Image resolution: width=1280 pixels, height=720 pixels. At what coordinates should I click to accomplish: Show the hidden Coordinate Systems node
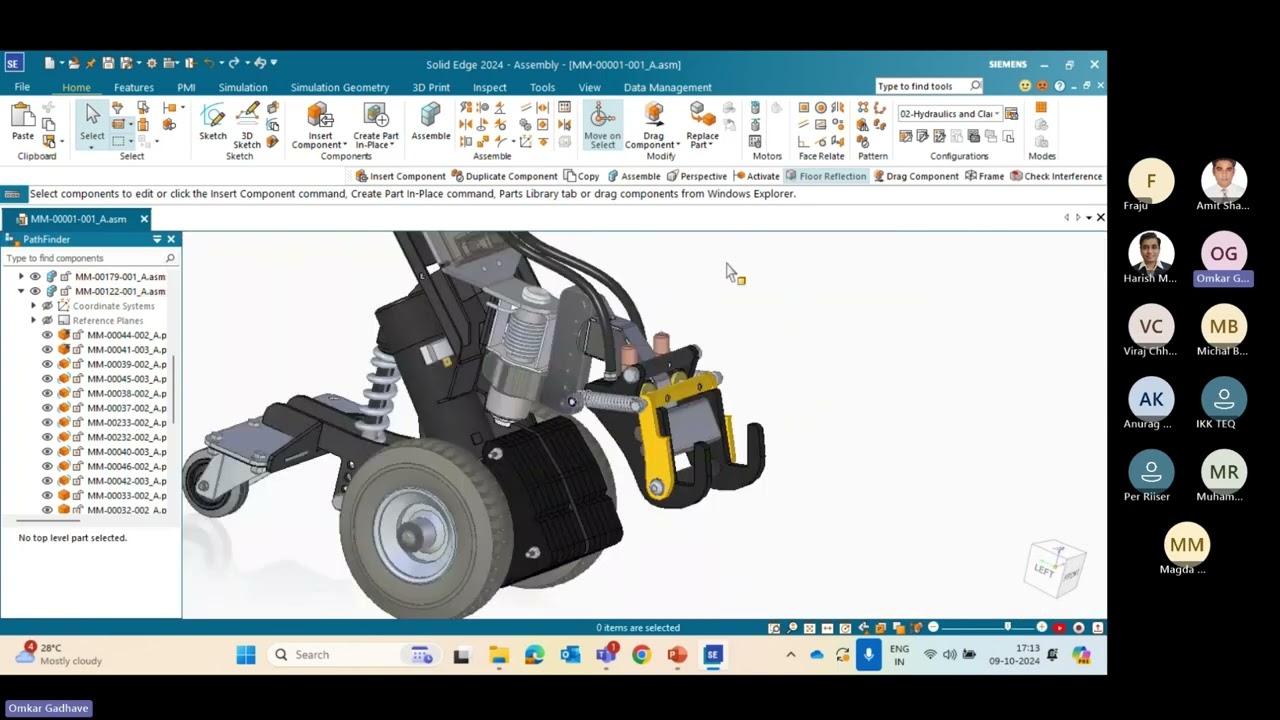(47, 306)
